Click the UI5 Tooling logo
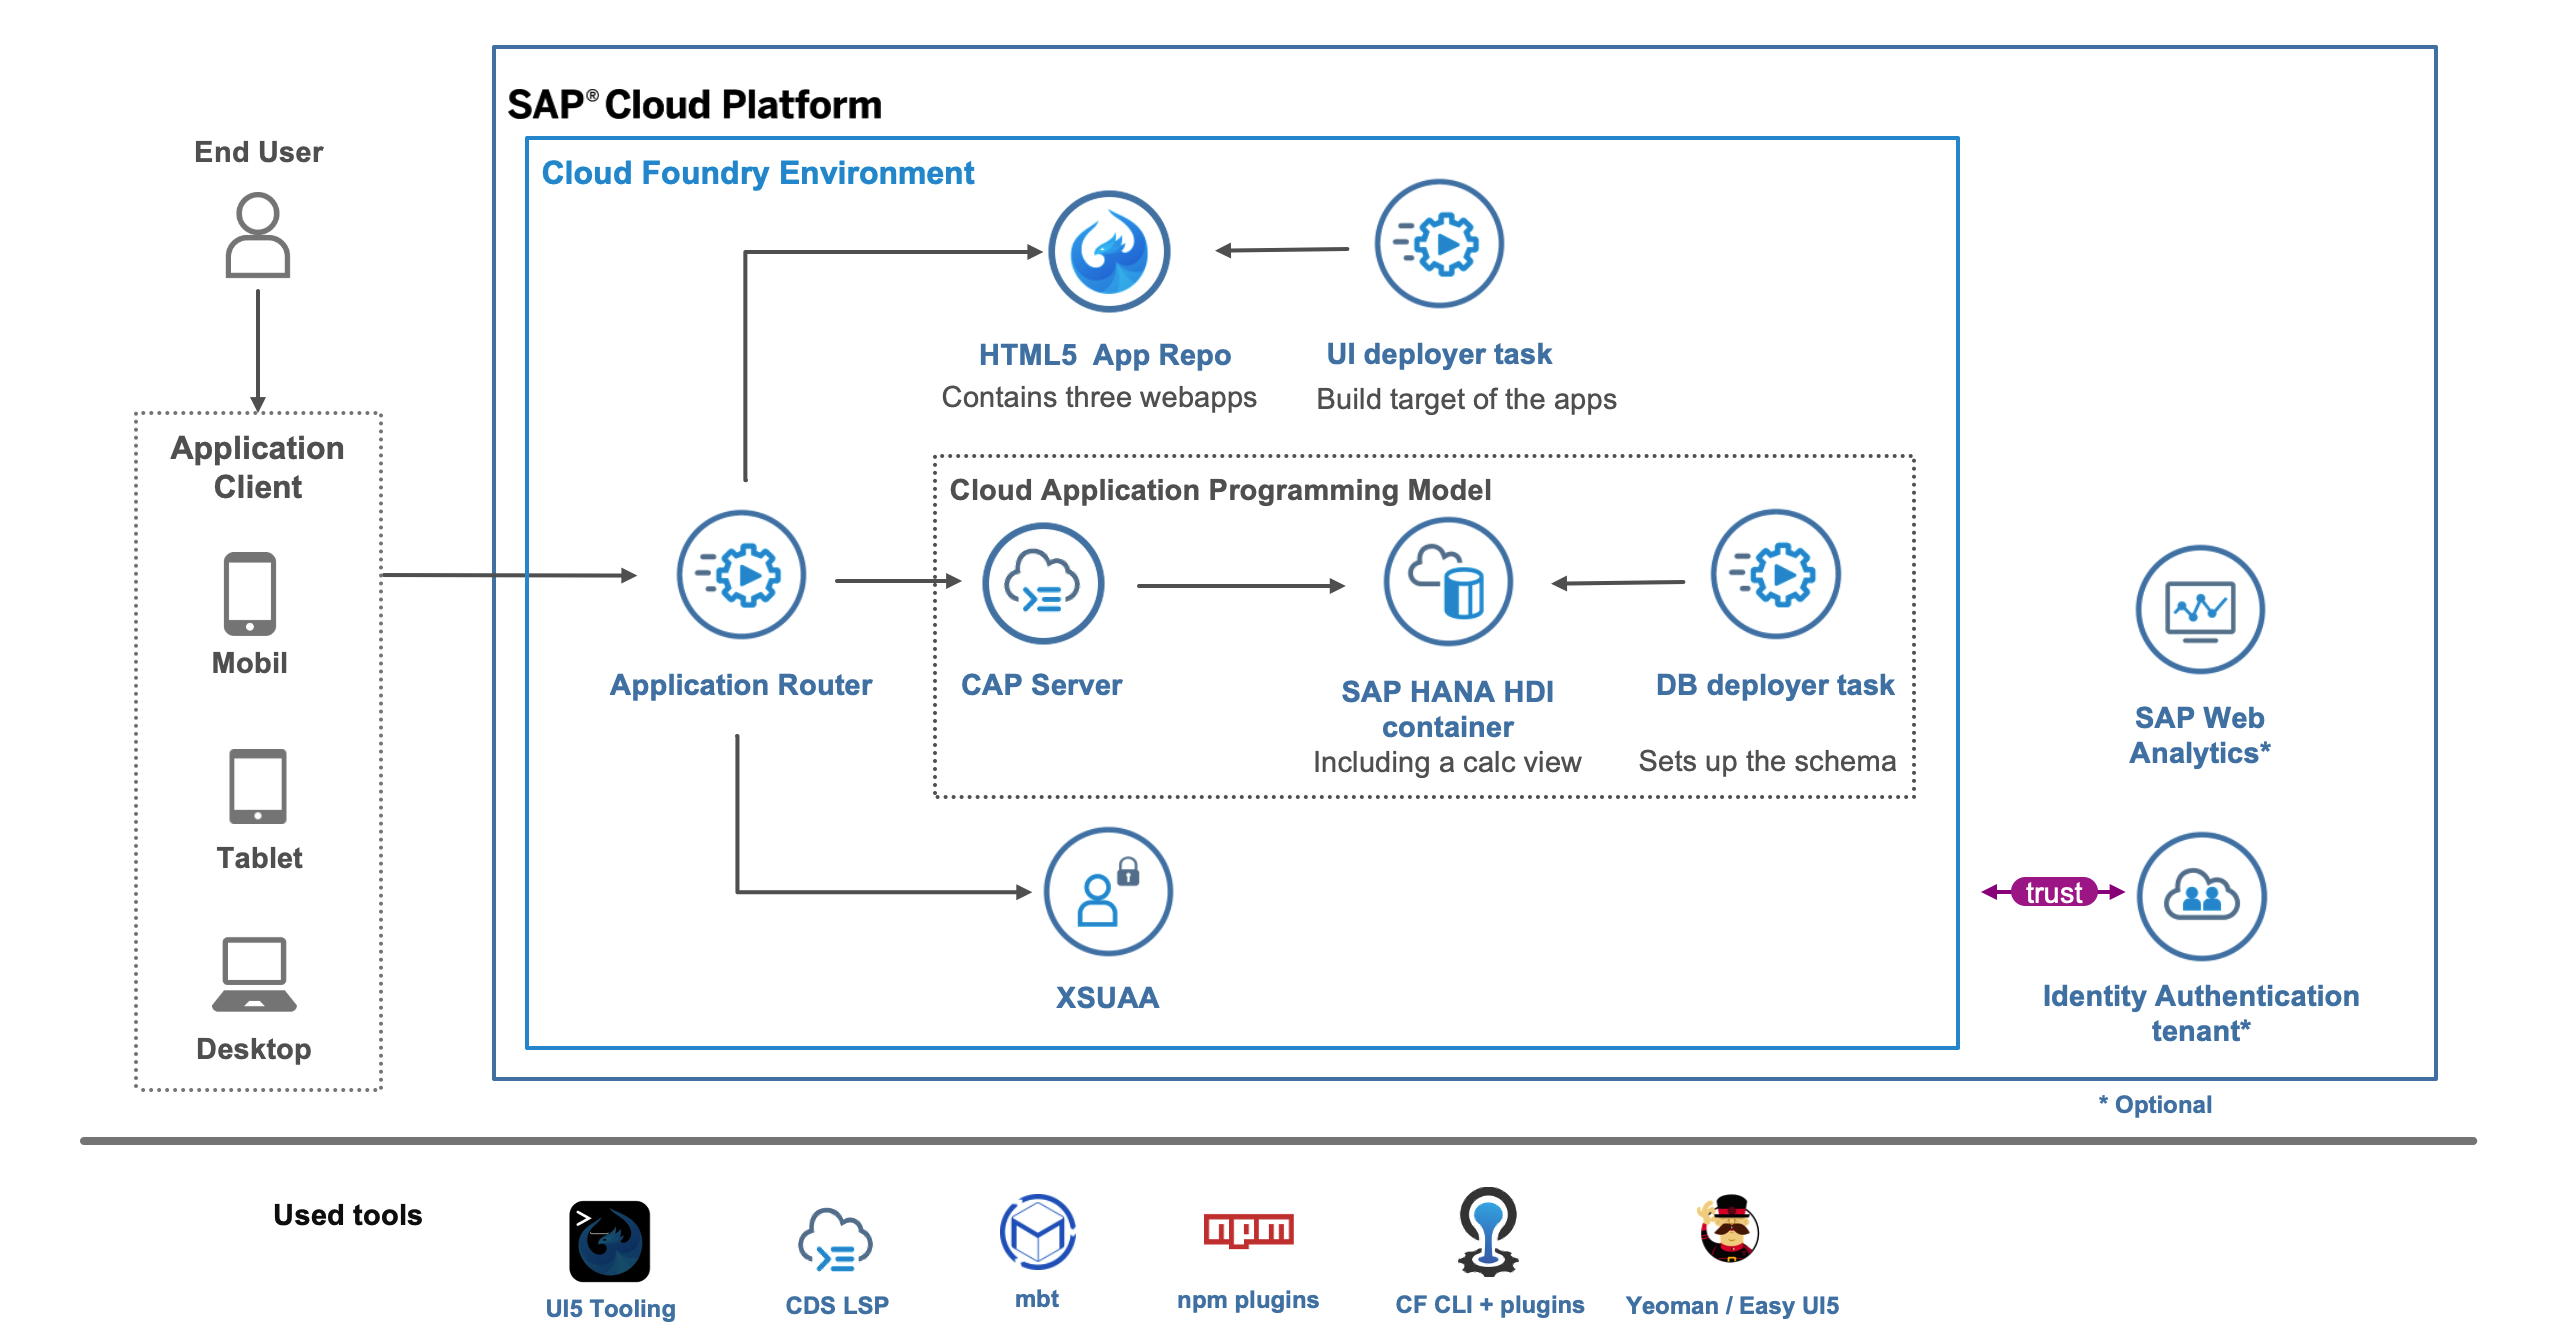 point(609,1241)
